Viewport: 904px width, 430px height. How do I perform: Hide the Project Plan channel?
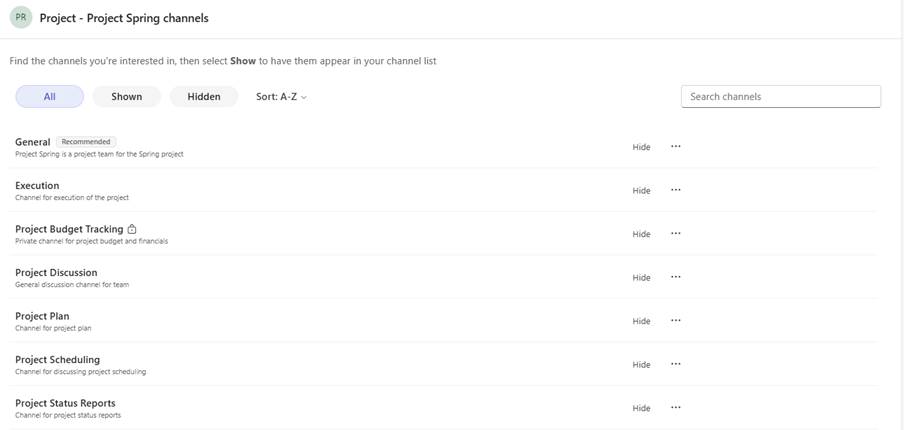pos(641,321)
